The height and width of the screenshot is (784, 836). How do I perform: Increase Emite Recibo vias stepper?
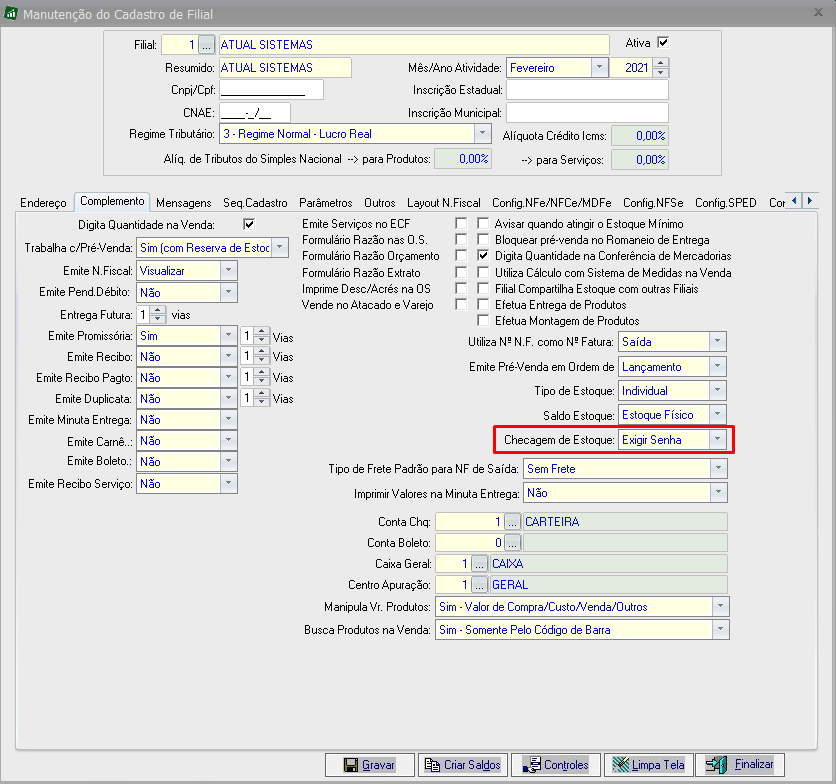(261, 352)
